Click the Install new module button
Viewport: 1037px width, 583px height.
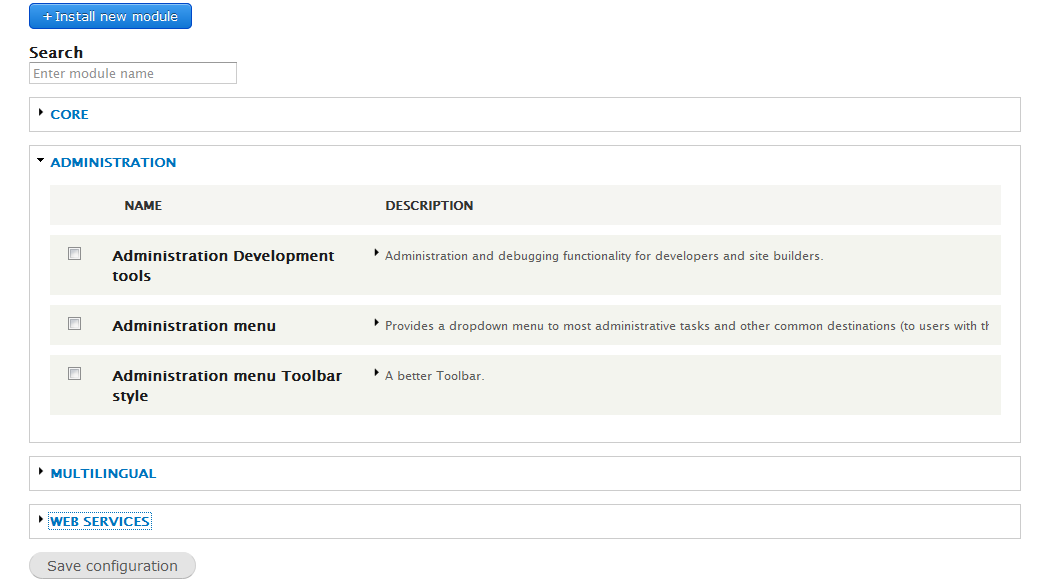tap(110, 17)
